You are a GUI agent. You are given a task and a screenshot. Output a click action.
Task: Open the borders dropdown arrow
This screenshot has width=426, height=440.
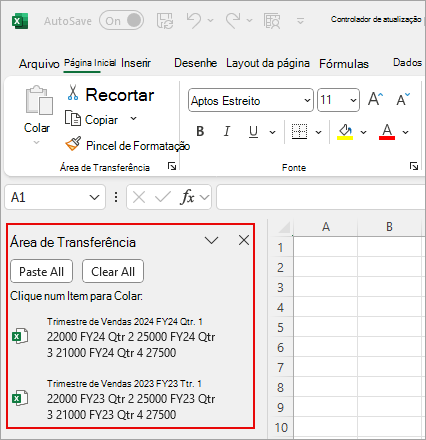coord(318,132)
